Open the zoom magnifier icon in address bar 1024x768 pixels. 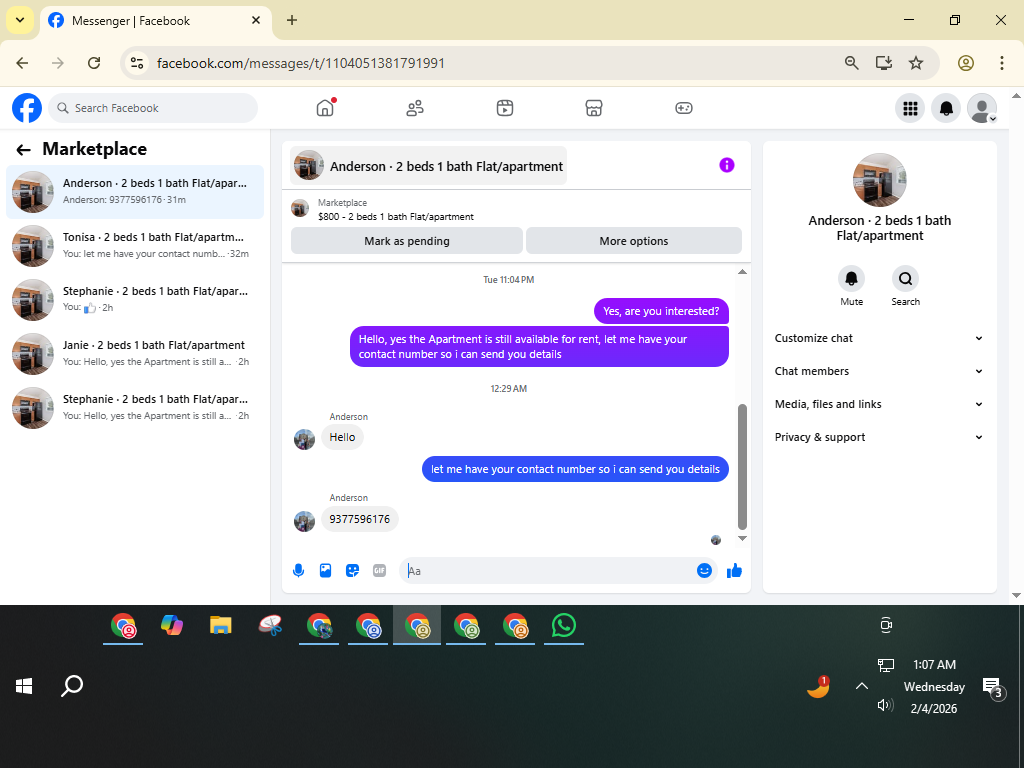(851, 63)
